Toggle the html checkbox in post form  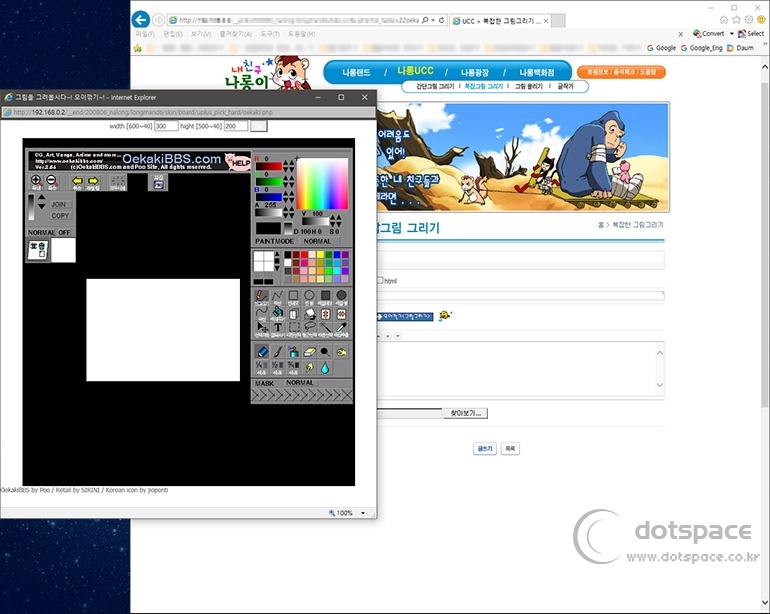(x=380, y=280)
